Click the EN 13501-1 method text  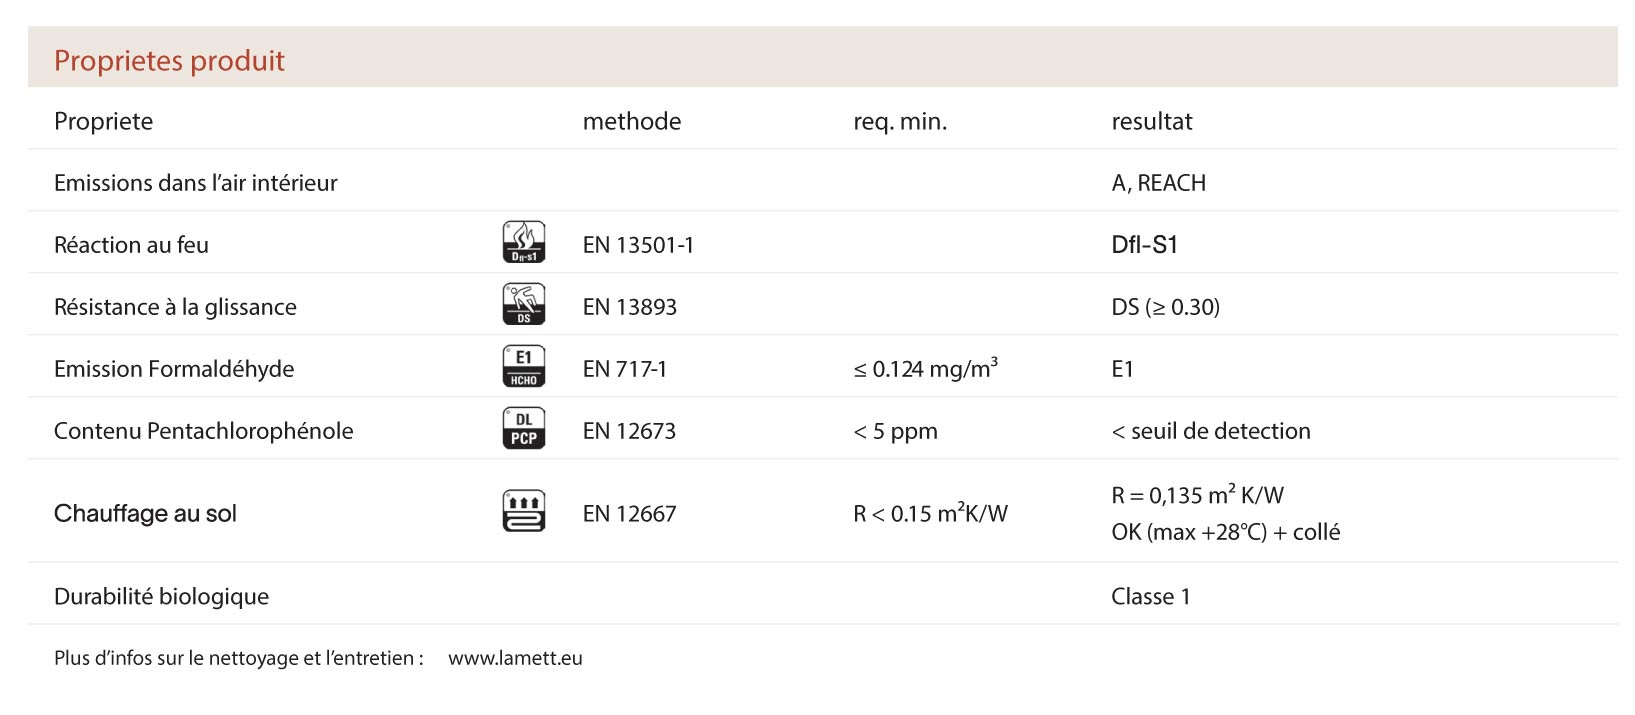coord(637,245)
